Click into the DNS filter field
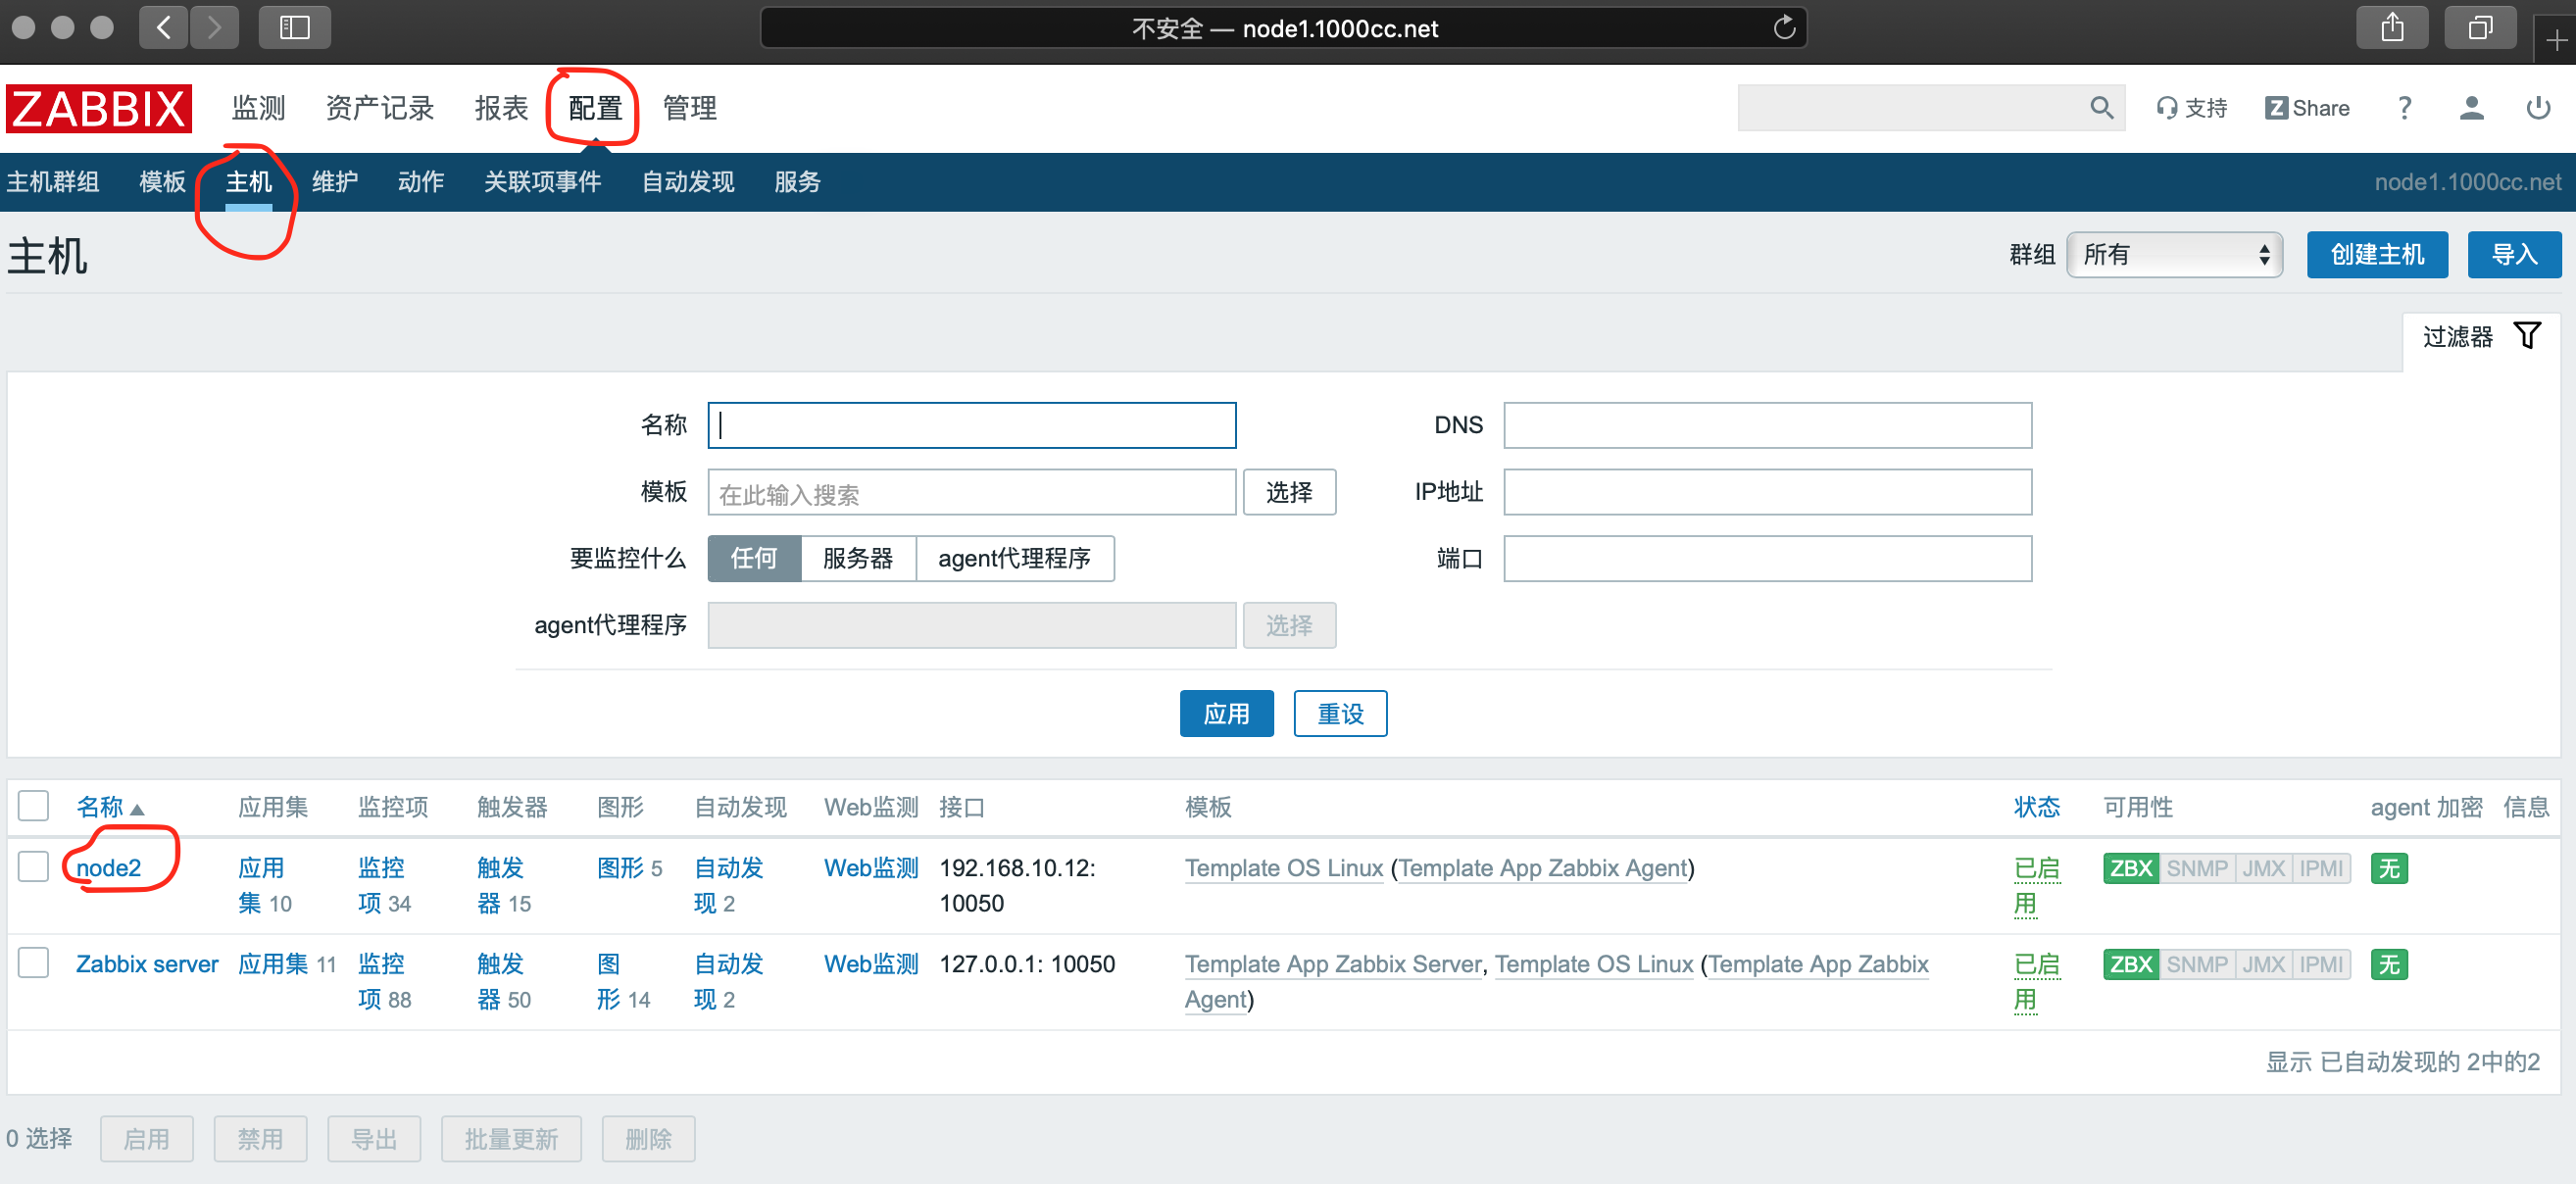This screenshot has width=2576, height=1184. [x=1766, y=425]
